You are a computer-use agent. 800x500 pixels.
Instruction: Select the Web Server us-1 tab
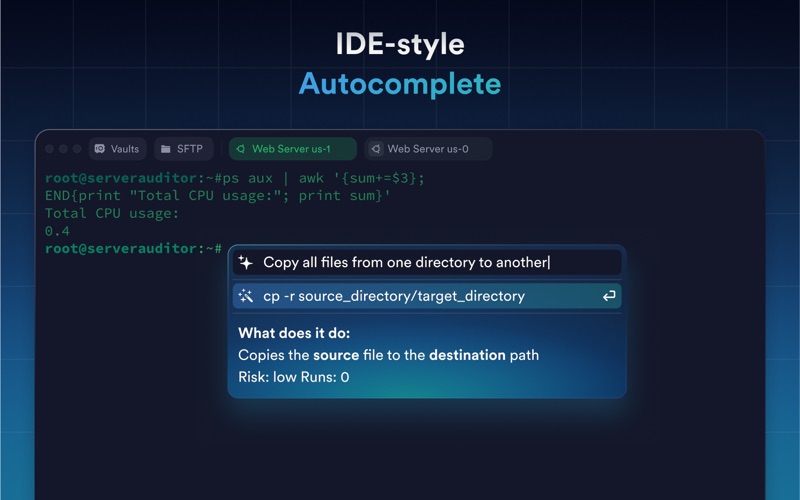(x=293, y=149)
